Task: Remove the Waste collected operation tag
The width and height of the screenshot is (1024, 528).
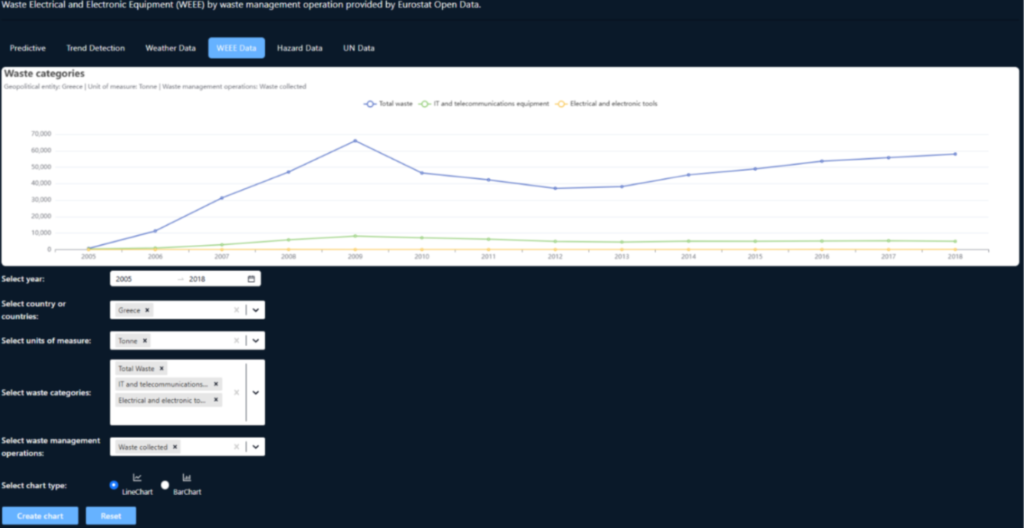Action: (175, 447)
